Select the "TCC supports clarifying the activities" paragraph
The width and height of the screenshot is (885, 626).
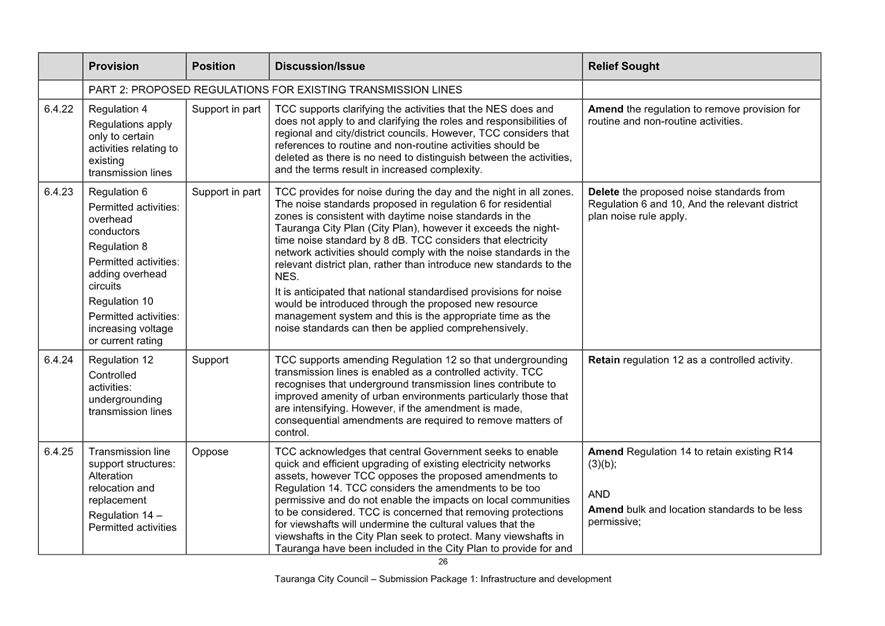point(423,139)
